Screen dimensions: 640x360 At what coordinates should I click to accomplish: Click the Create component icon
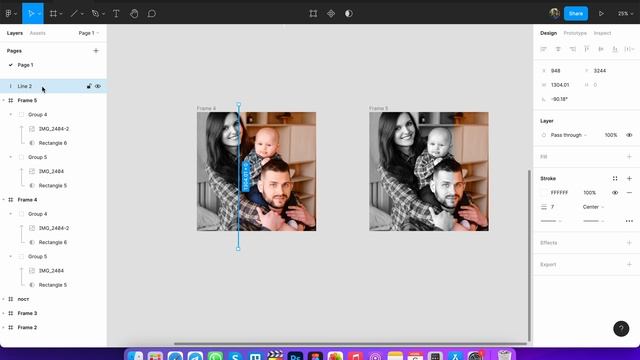coord(331,13)
